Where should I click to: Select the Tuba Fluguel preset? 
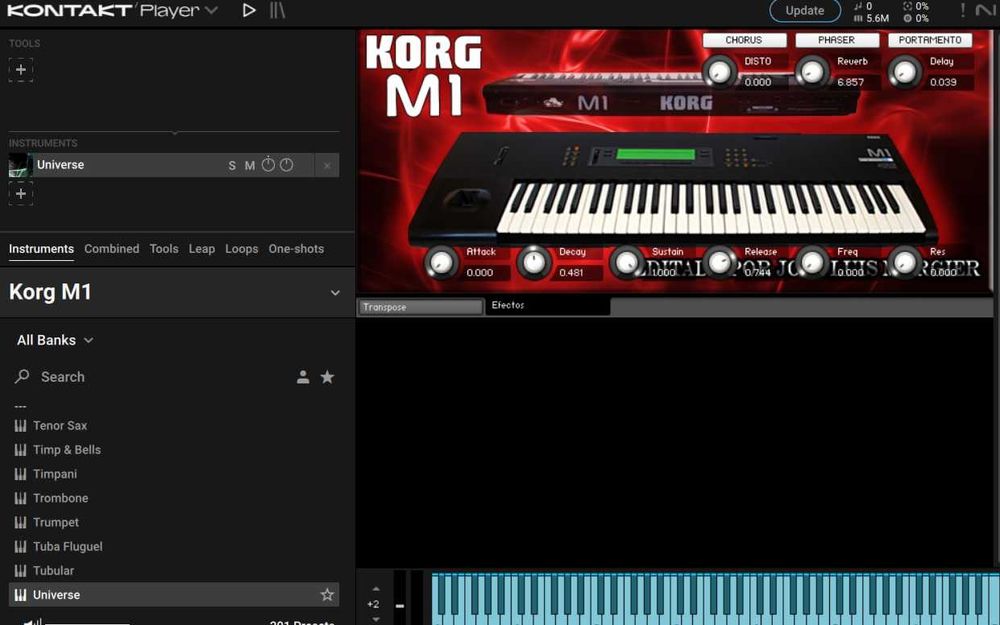tap(174, 547)
